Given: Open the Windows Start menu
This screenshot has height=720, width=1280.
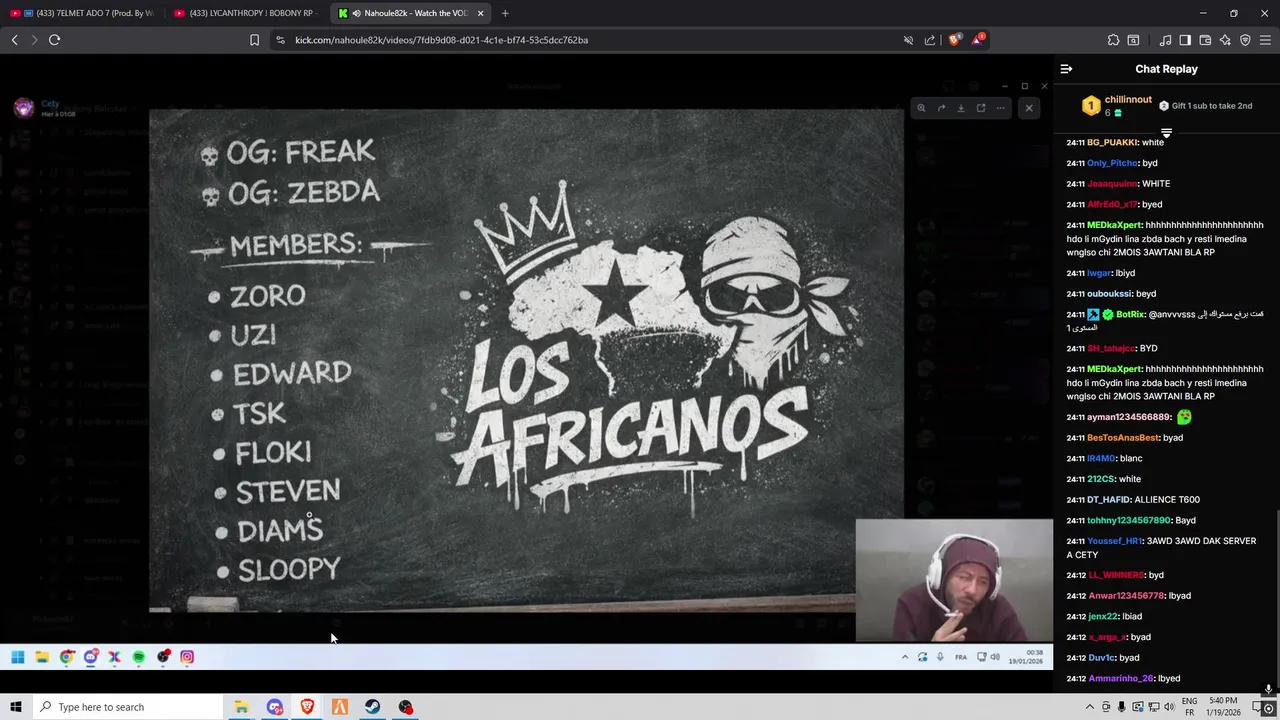Looking at the screenshot, I should [x=15, y=707].
